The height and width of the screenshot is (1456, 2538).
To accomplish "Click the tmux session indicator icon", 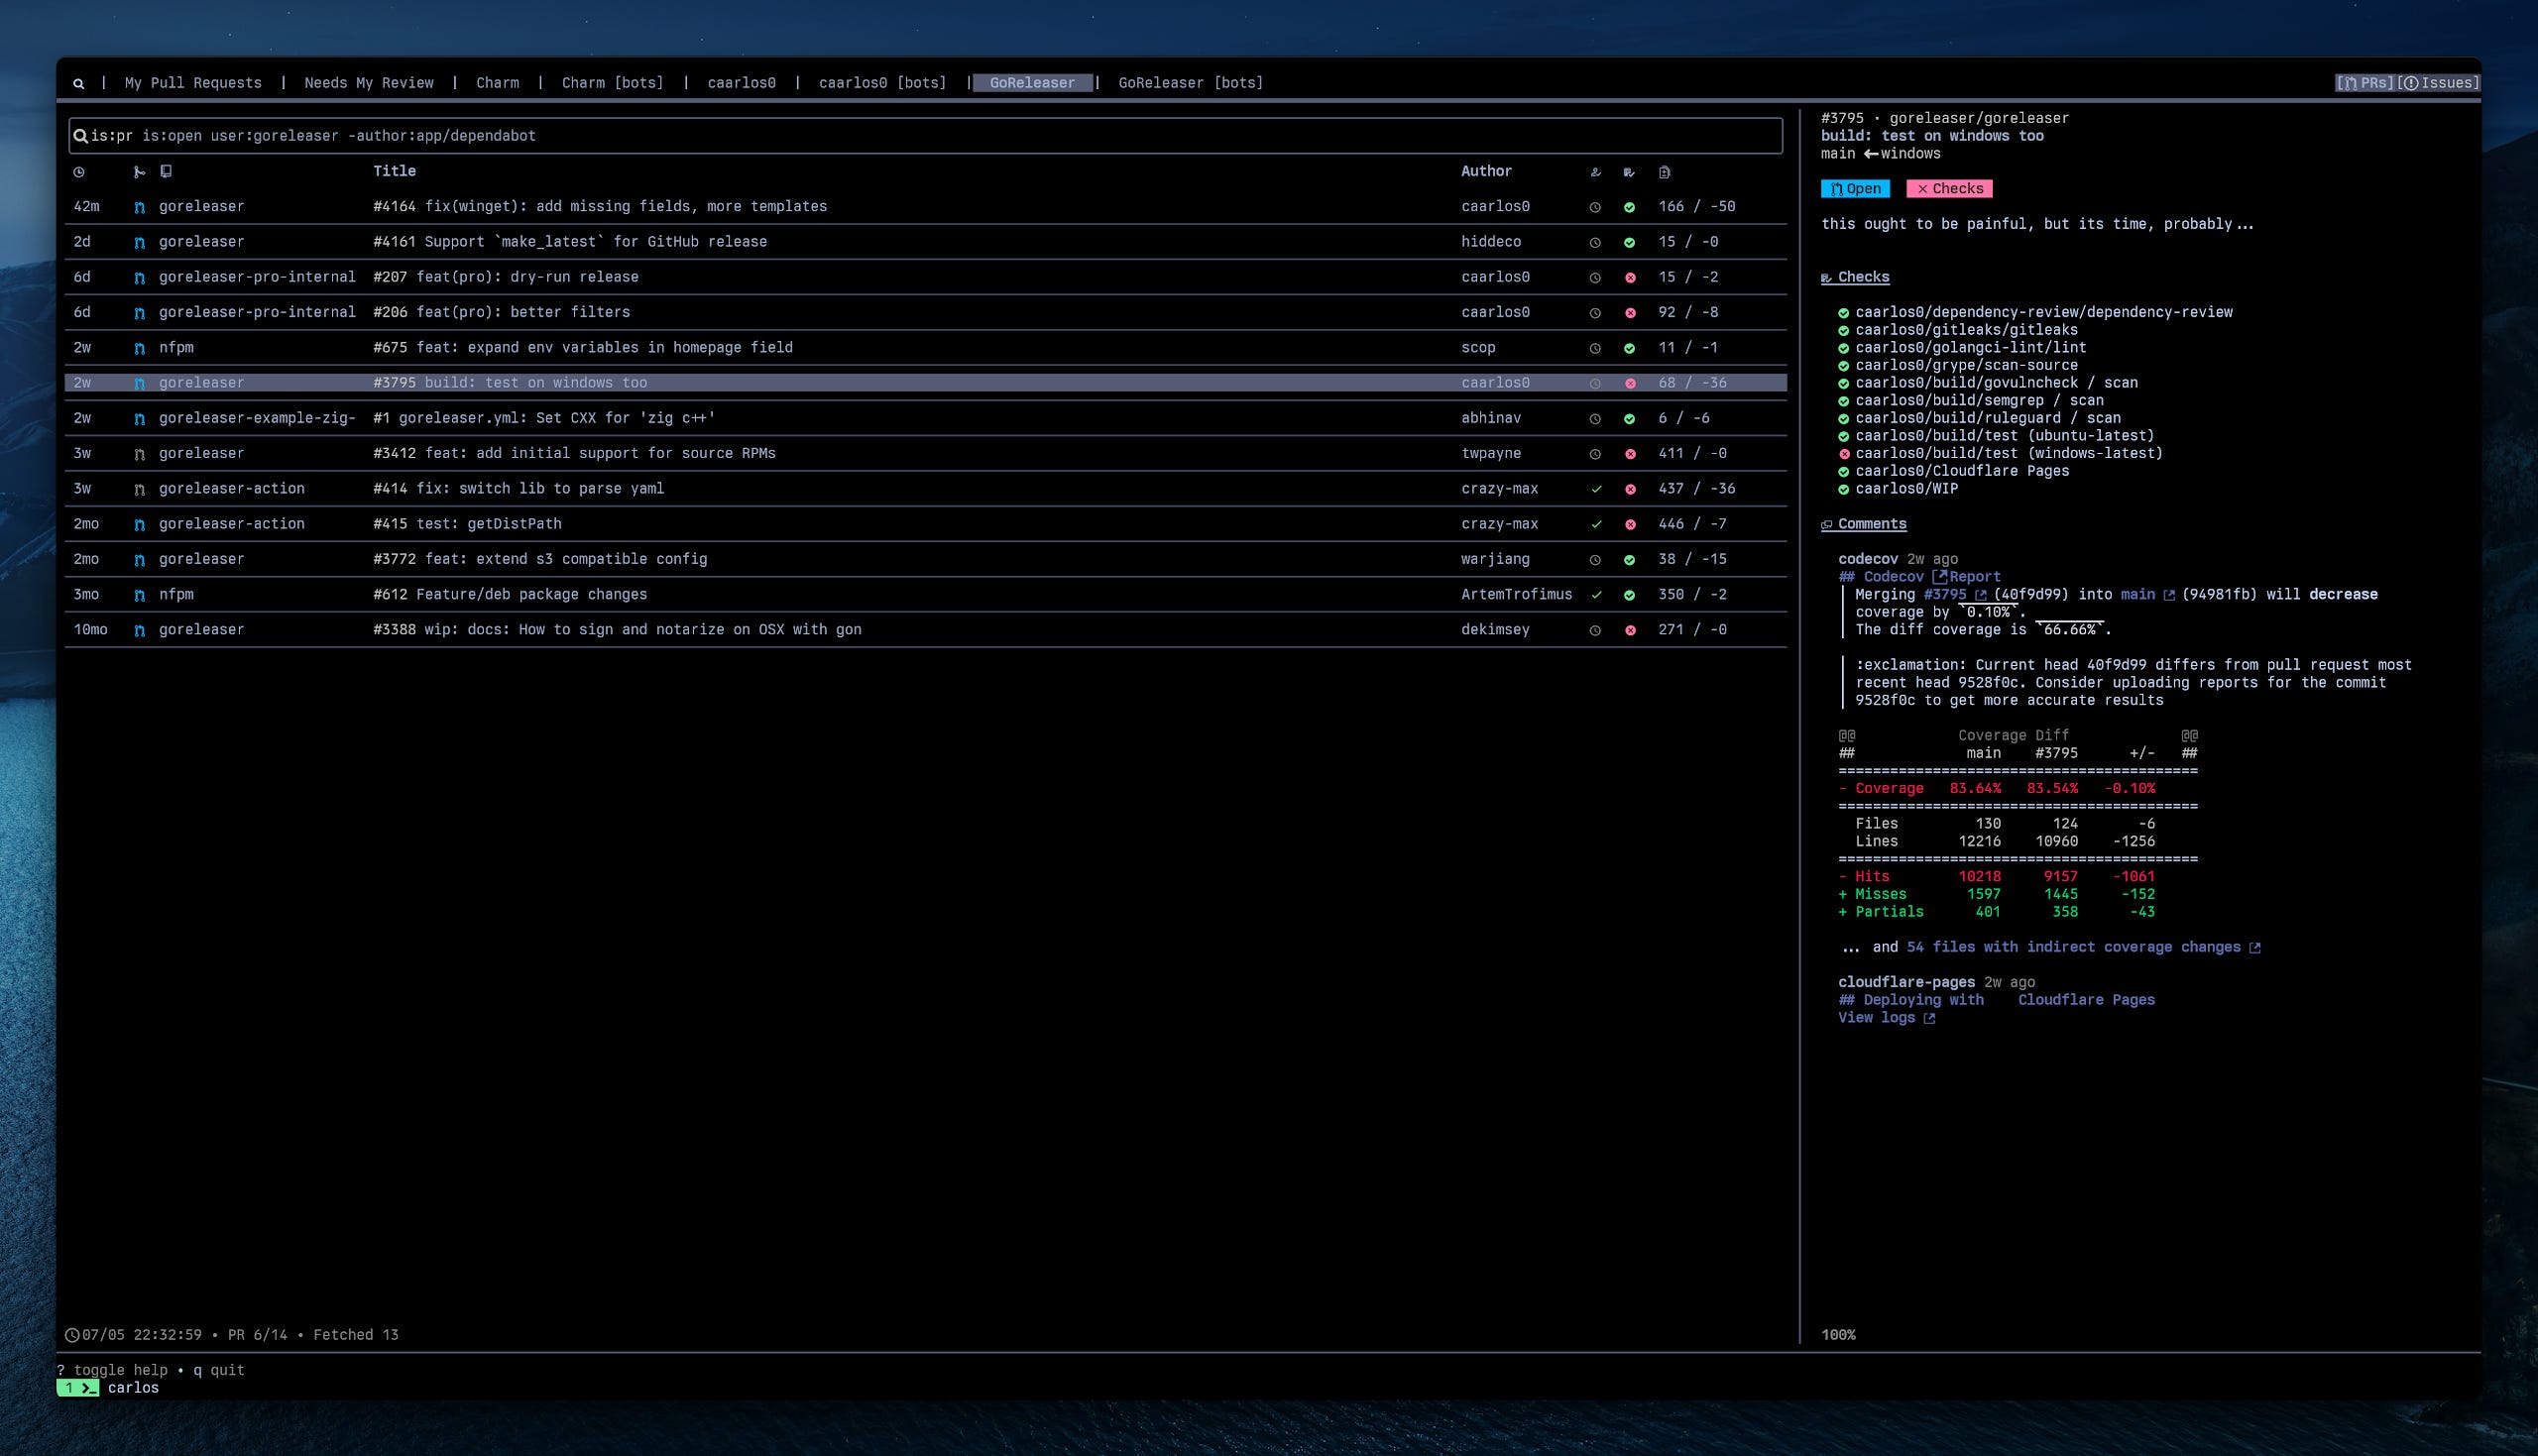I will (x=78, y=1388).
